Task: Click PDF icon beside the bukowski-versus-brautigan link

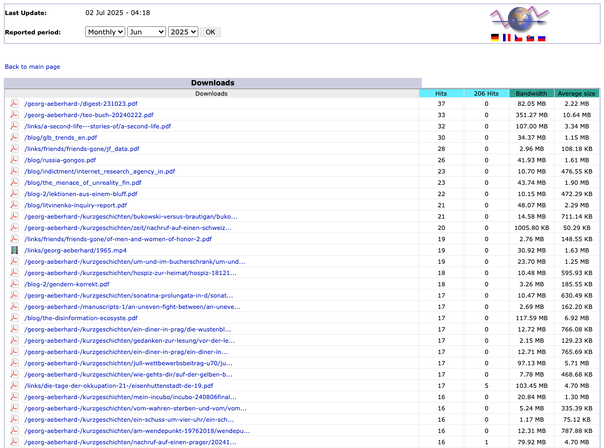Action: point(14,216)
